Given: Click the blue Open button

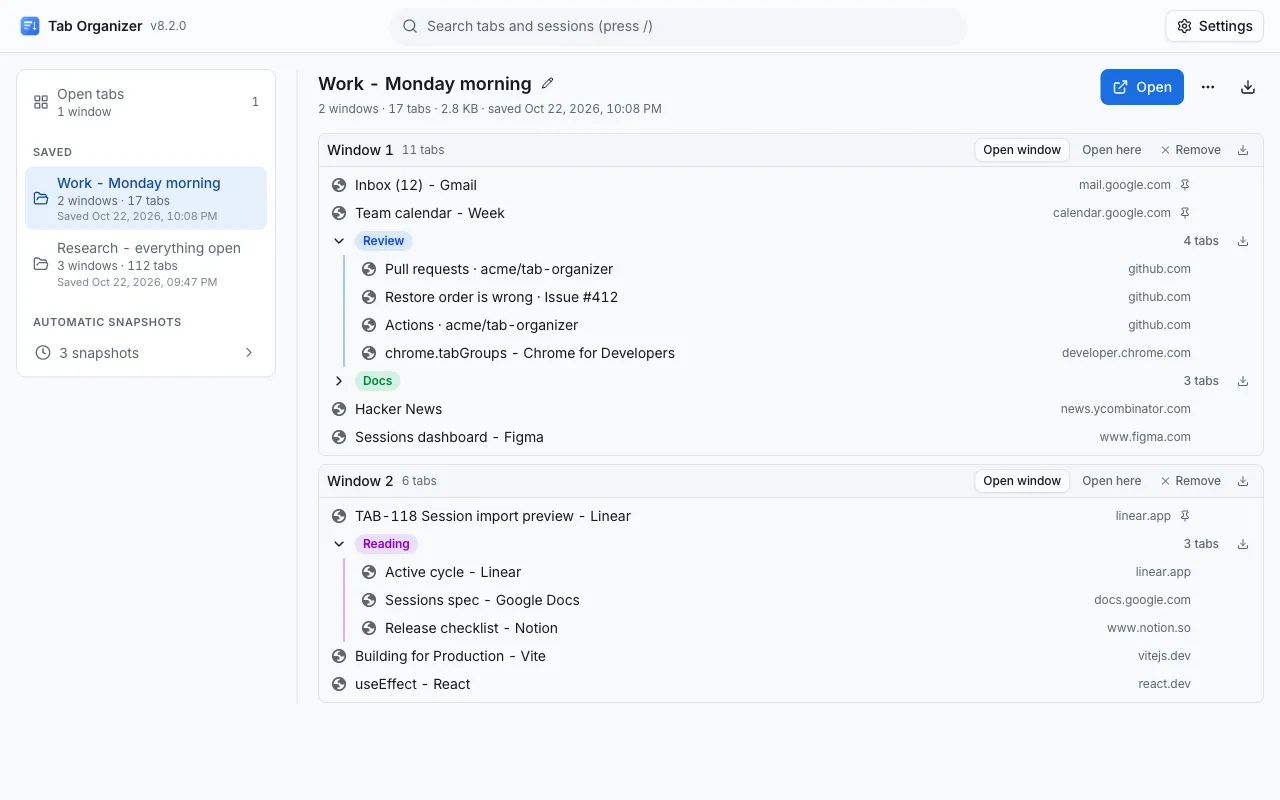Looking at the screenshot, I should coord(1142,87).
